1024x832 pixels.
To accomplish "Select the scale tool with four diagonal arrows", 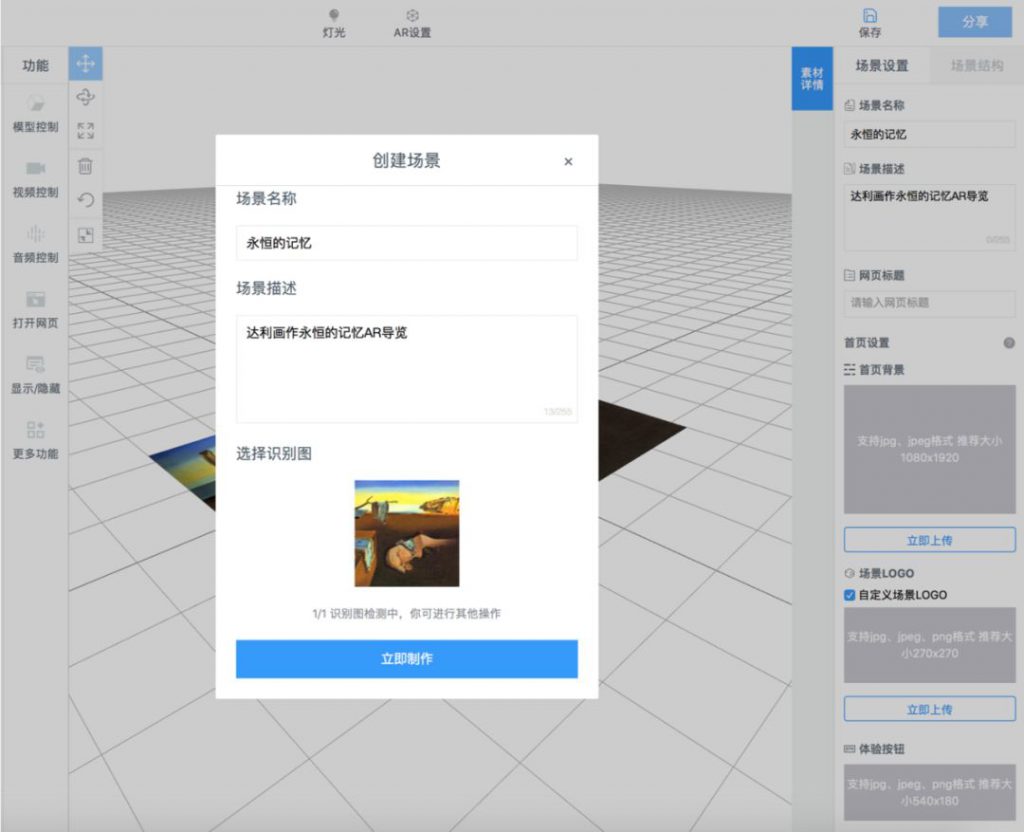I will coord(86,131).
